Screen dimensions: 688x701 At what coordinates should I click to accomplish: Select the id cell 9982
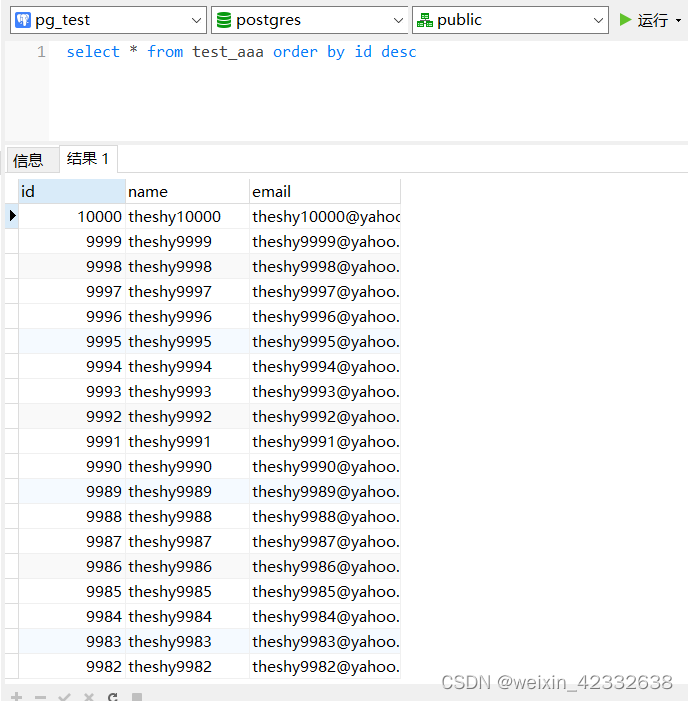click(72, 667)
